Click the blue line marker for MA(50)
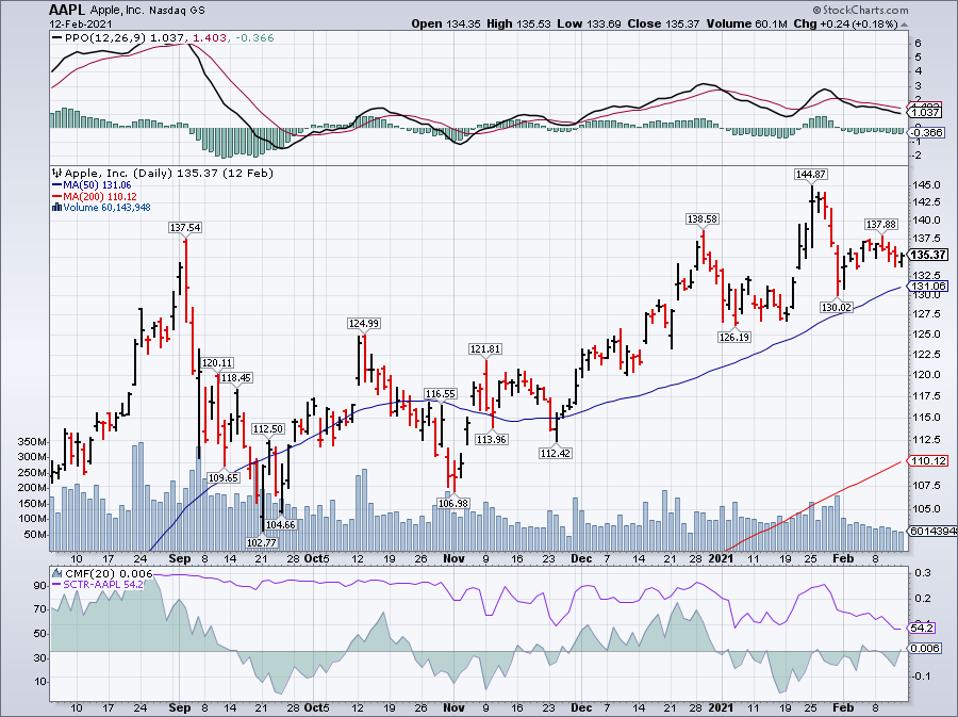958x717 pixels. click(x=56, y=185)
